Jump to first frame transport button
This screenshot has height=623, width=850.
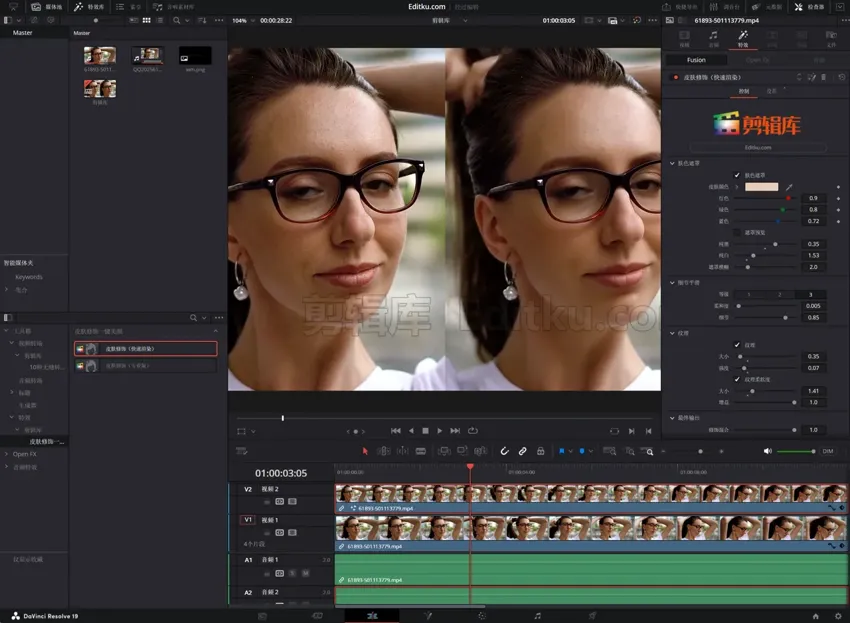pyautogui.click(x=396, y=431)
